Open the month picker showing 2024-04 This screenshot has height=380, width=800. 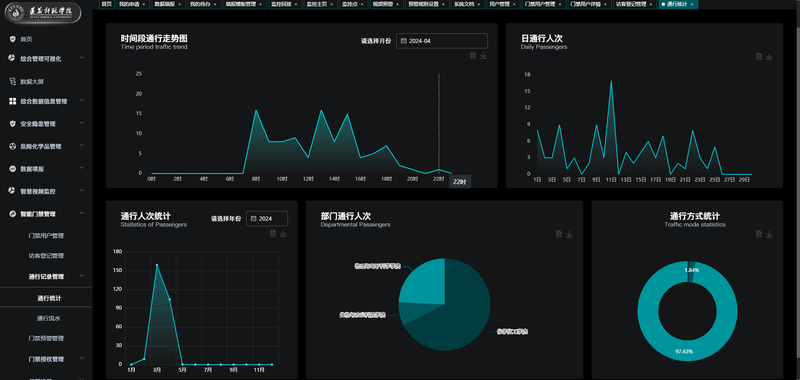[442, 41]
